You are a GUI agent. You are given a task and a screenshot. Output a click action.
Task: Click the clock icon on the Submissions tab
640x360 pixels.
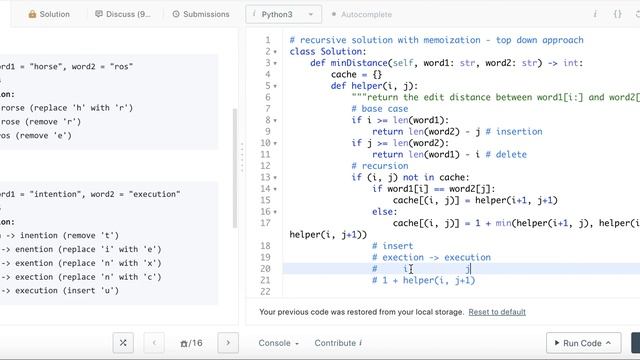click(x=176, y=14)
